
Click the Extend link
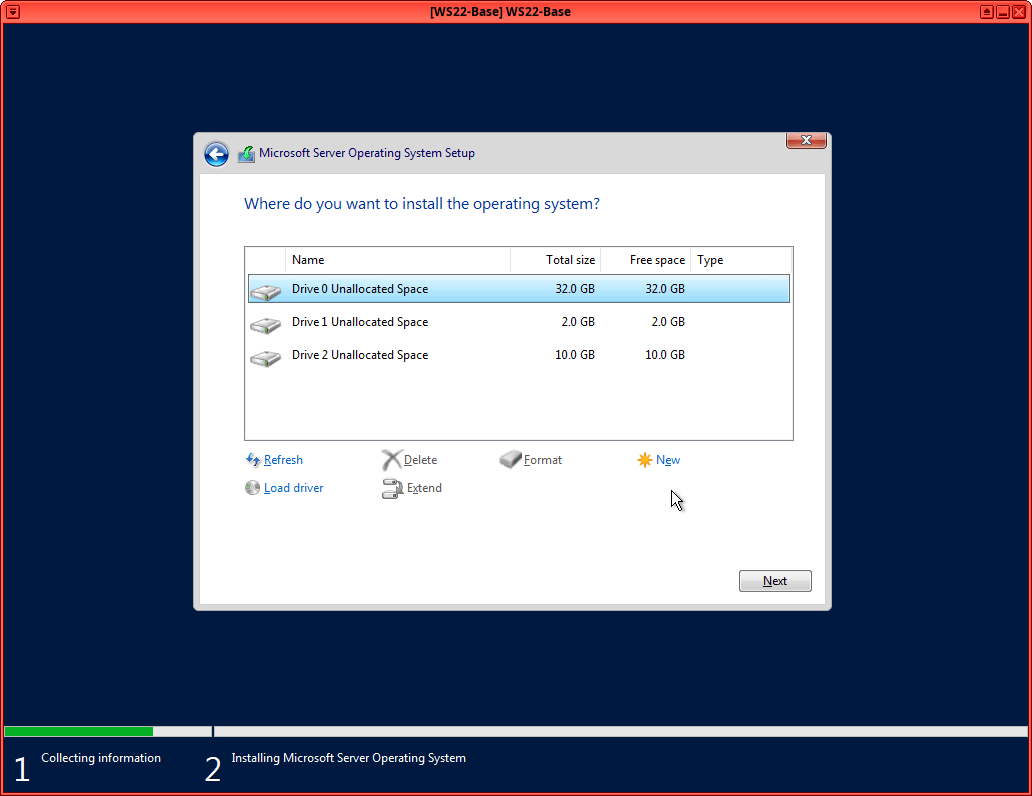[x=424, y=488]
